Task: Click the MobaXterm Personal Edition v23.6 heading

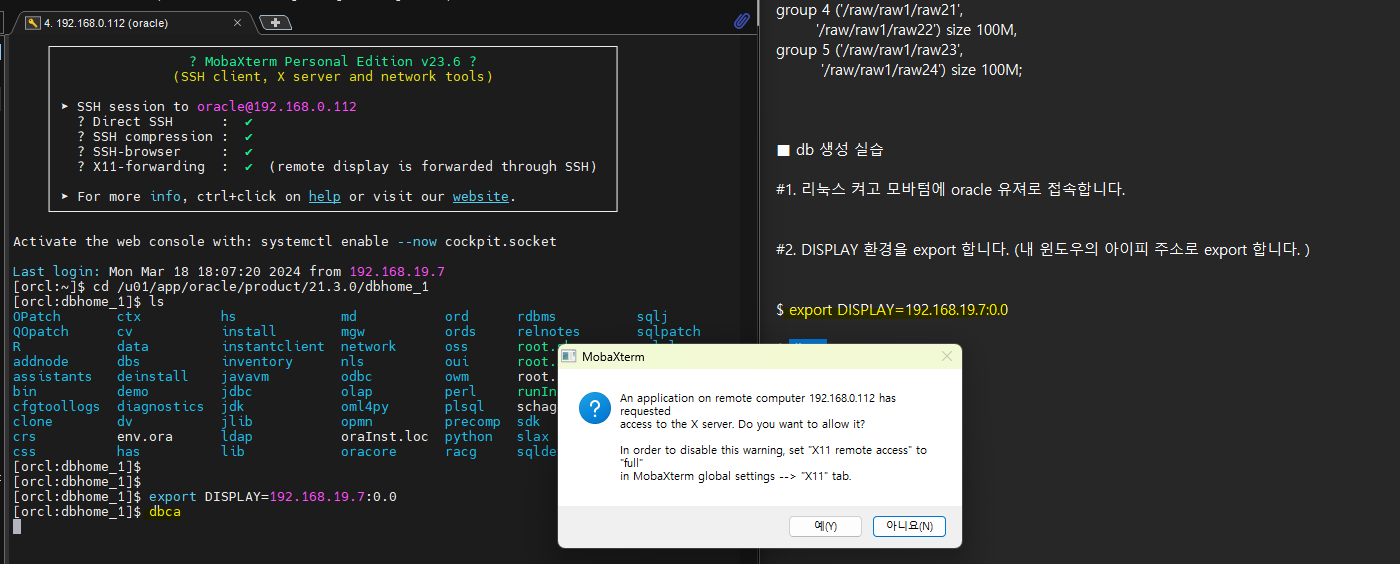Action: [x=333, y=62]
